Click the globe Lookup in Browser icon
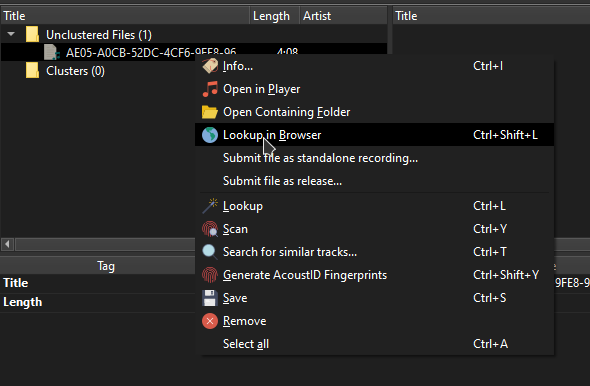This screenshot has width=590, height=386. (210, 135)
